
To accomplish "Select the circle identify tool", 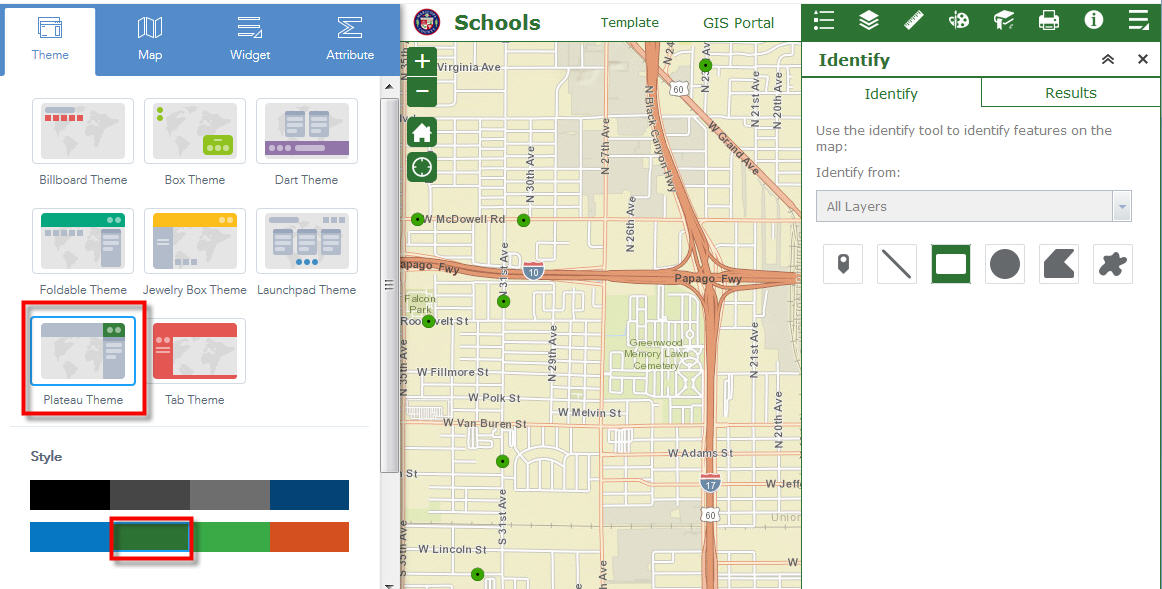I will point(1005,264).
